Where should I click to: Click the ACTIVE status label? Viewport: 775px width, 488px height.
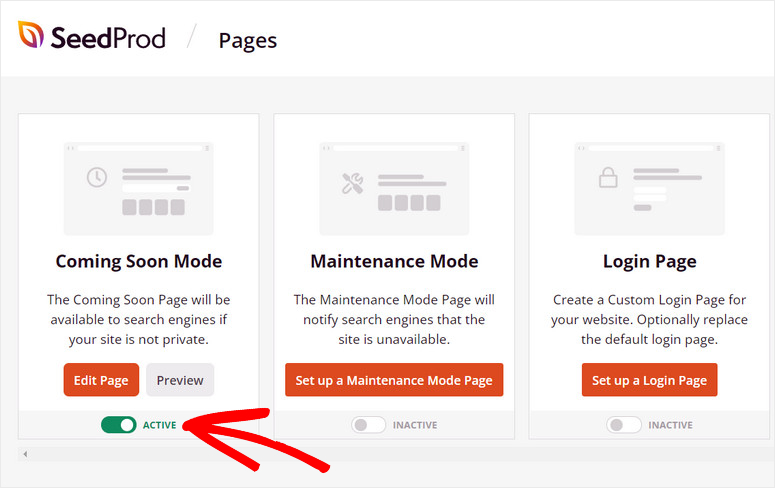(160, 425)
